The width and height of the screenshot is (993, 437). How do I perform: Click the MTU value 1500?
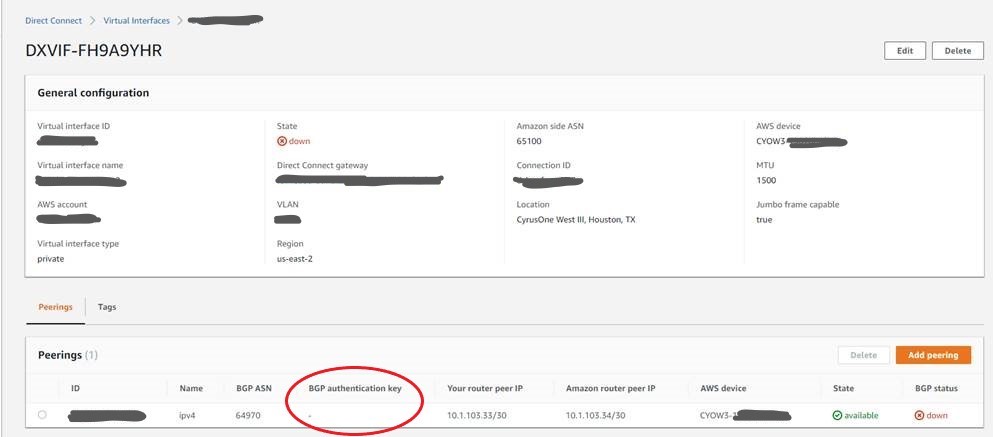click(766, 180)
